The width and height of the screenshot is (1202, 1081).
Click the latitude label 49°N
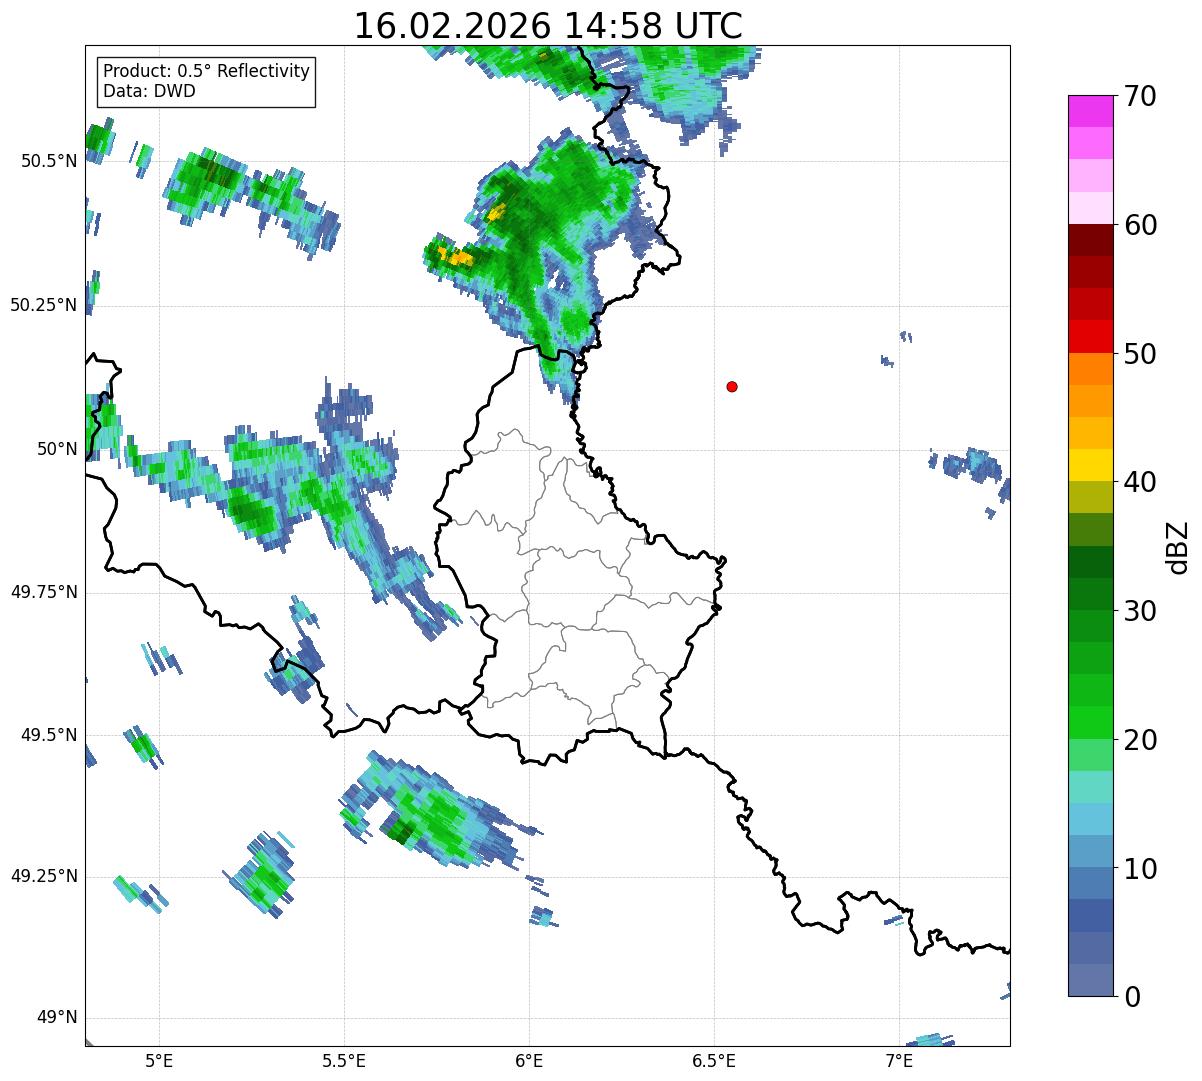(57, 1018)
